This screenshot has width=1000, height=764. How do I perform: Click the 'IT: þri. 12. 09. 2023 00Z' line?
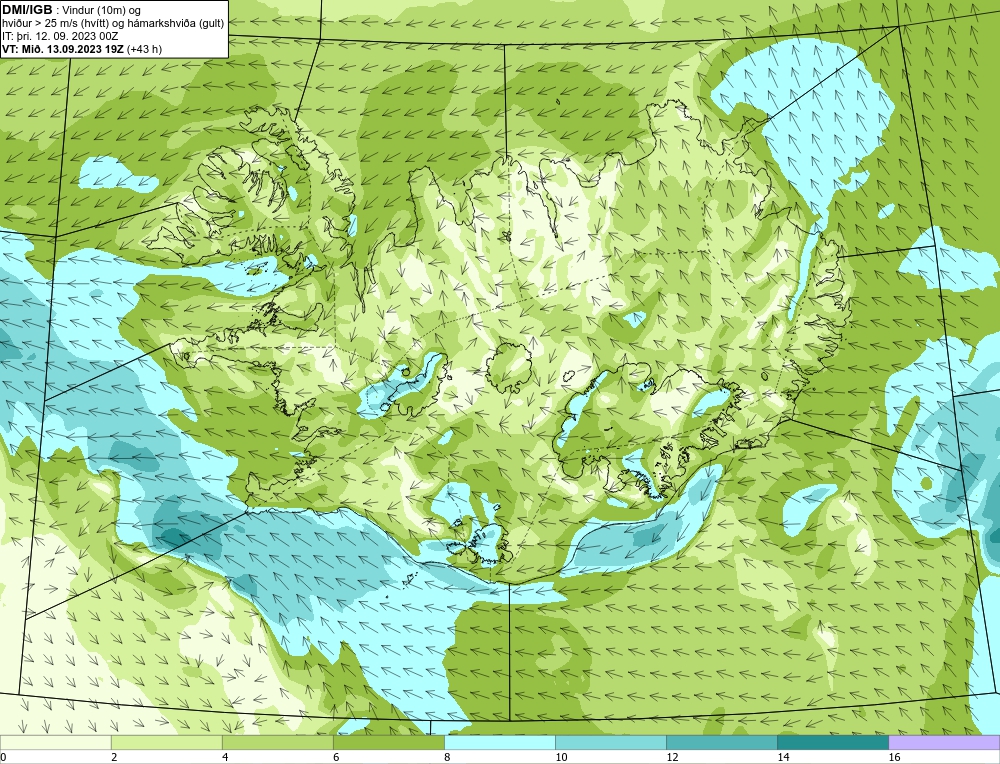pyautogui.click(x=60, y=36)
